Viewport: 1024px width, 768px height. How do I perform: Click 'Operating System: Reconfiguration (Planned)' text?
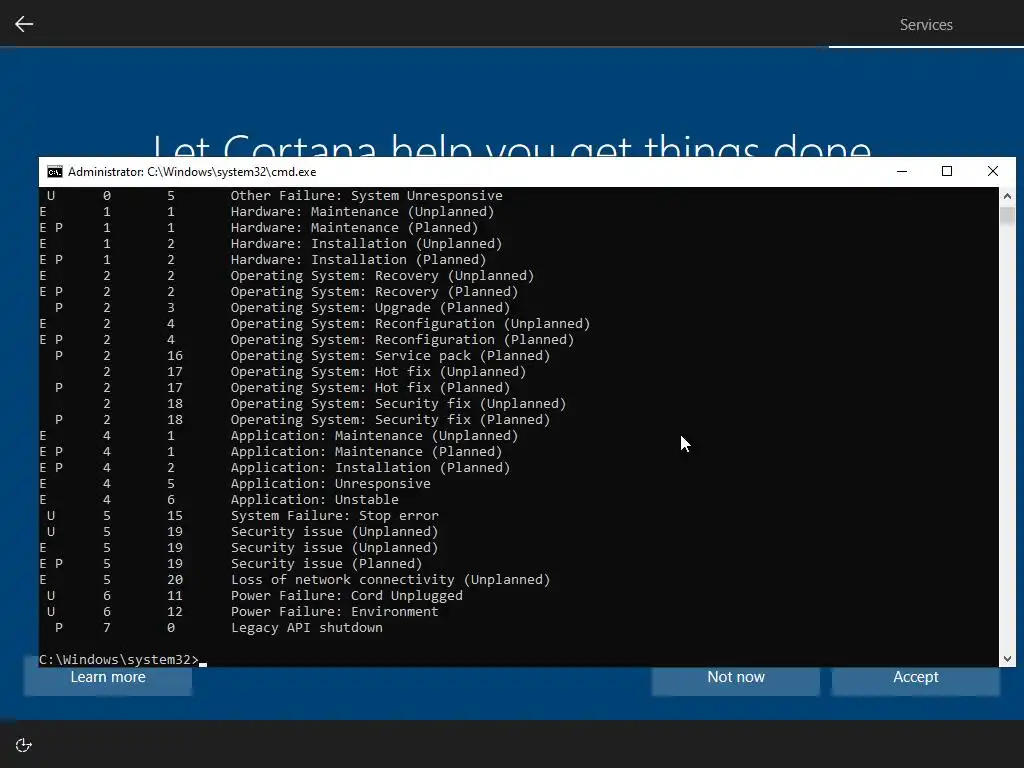(402, 340)
